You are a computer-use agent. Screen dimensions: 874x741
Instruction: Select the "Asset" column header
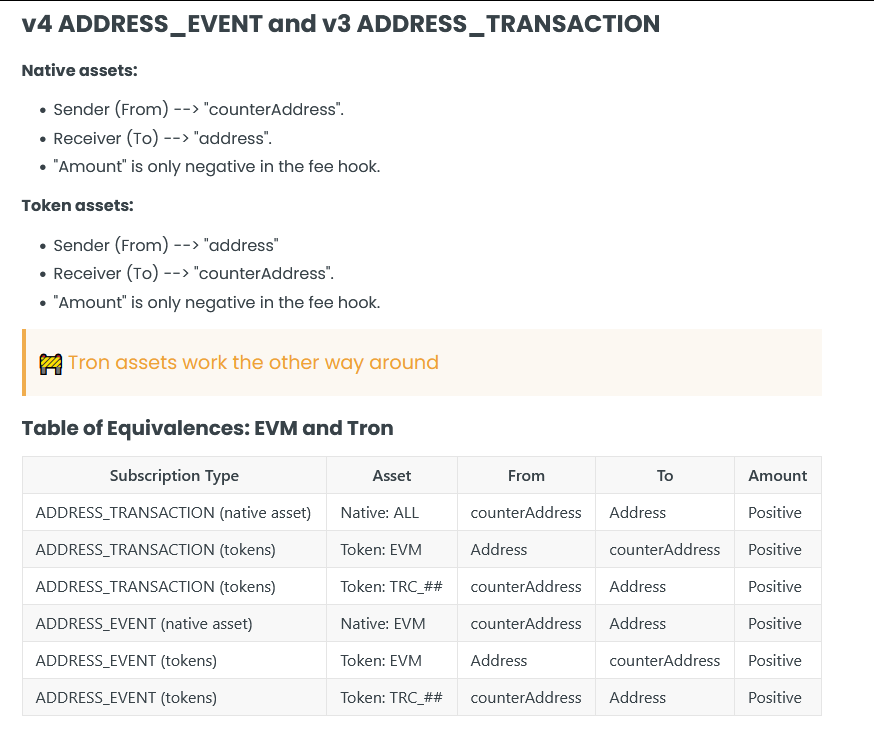(392, 476)
